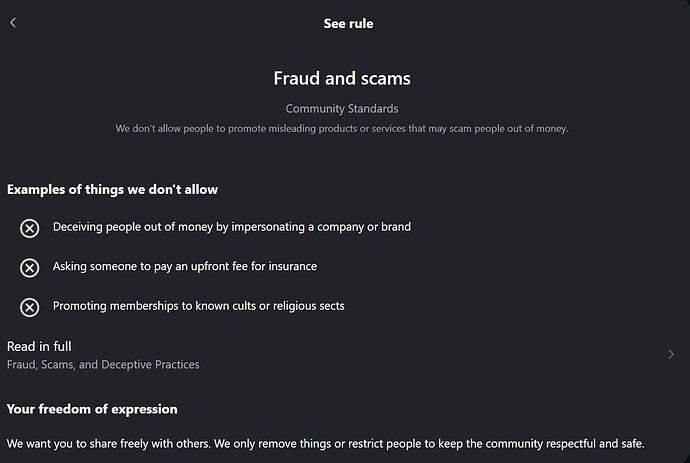Open full policy via the right chevron
The width and height of the screenshot is (690, 463).
coord(670,354)
